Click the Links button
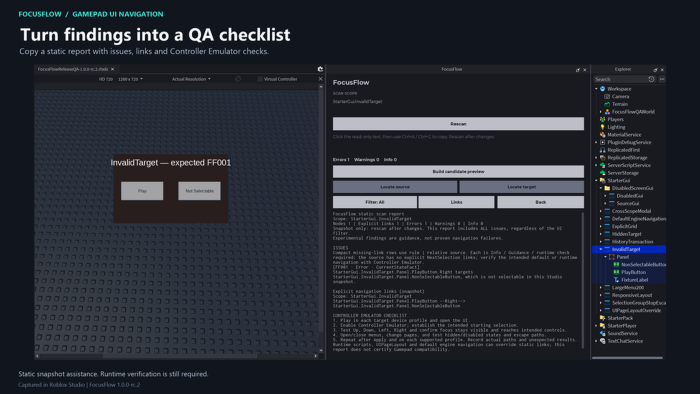The width and height of the screenshot is (700, 394). (x=456, y=202)
